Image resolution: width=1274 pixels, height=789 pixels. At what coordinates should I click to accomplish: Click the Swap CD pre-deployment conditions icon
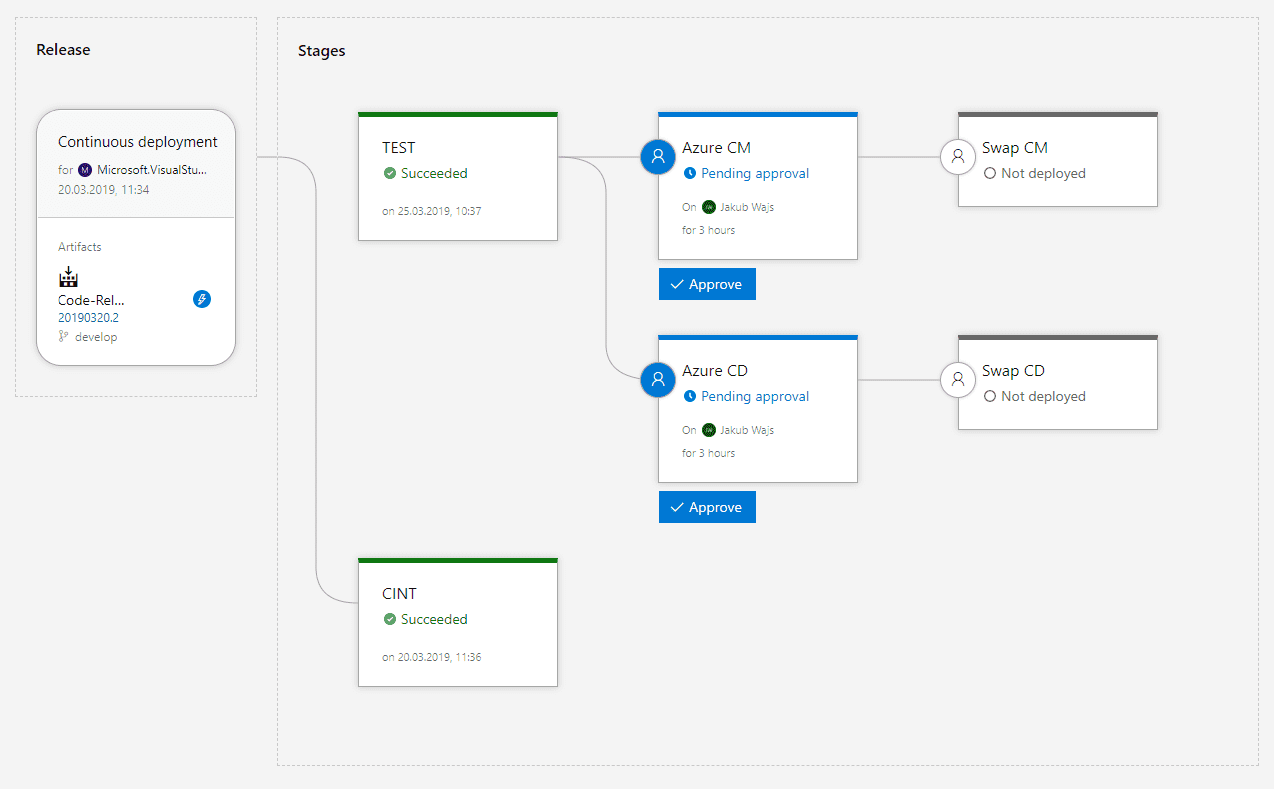958,379
